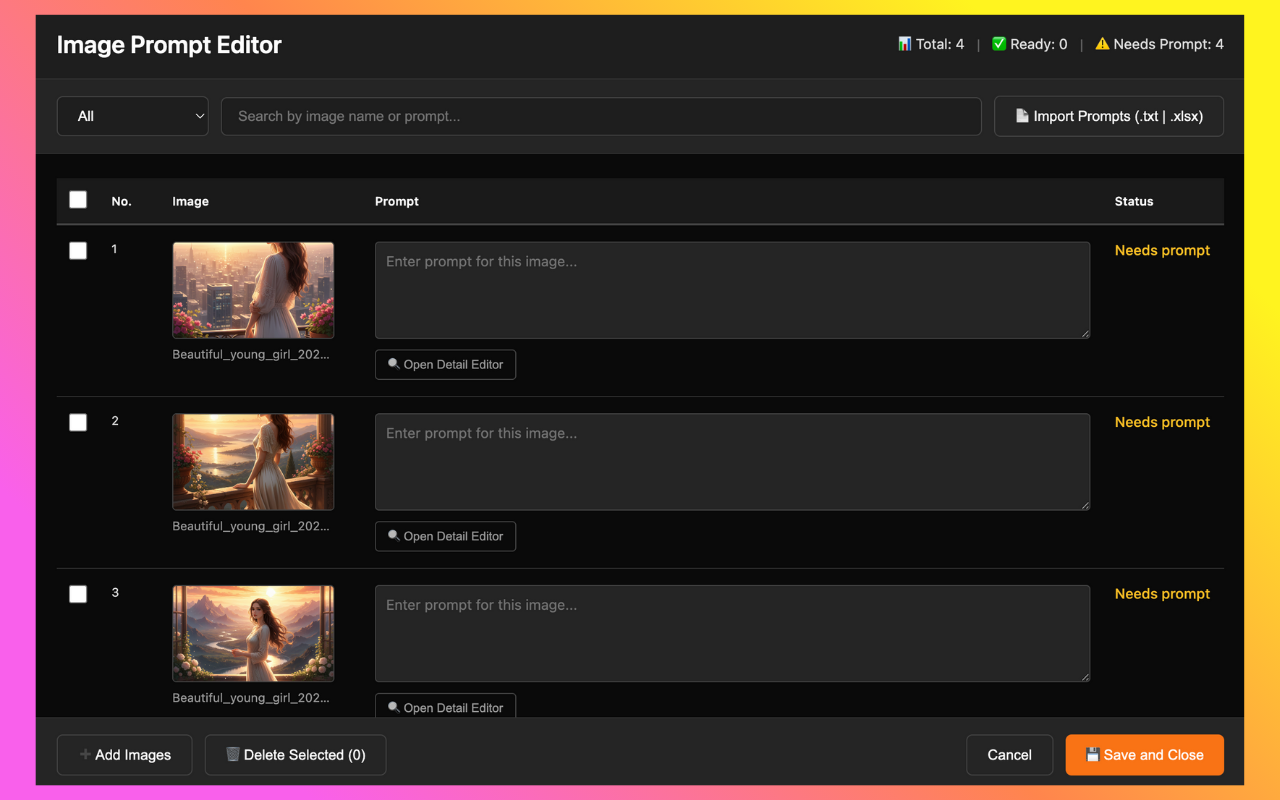Click the floppy disk icon on Save and Close
Viewport: 1280px width, 800px height.
(1092, 755)
